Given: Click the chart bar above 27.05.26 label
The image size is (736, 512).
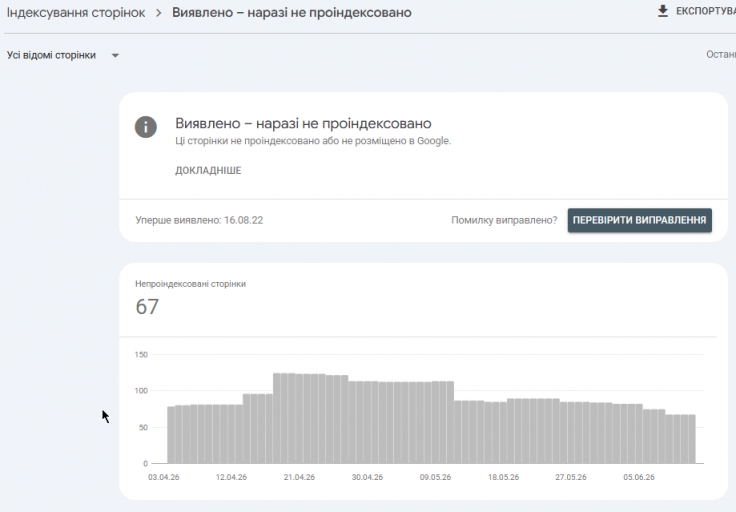Looking at the screenshot, I should [x=571, y=432].
